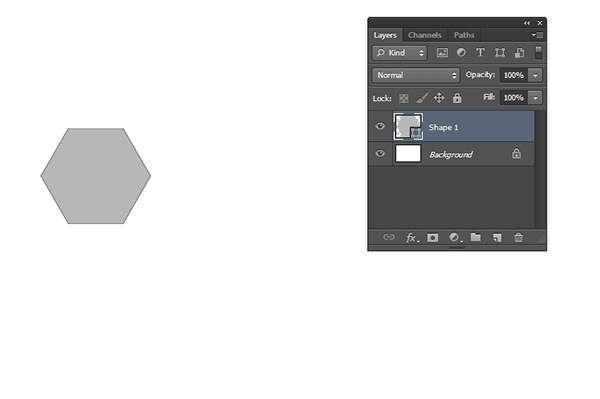Image resolution: width=600 pixels, height=399 pixels.
Task: Open the Normal blend mode dropdown
Action: (416, 75)
